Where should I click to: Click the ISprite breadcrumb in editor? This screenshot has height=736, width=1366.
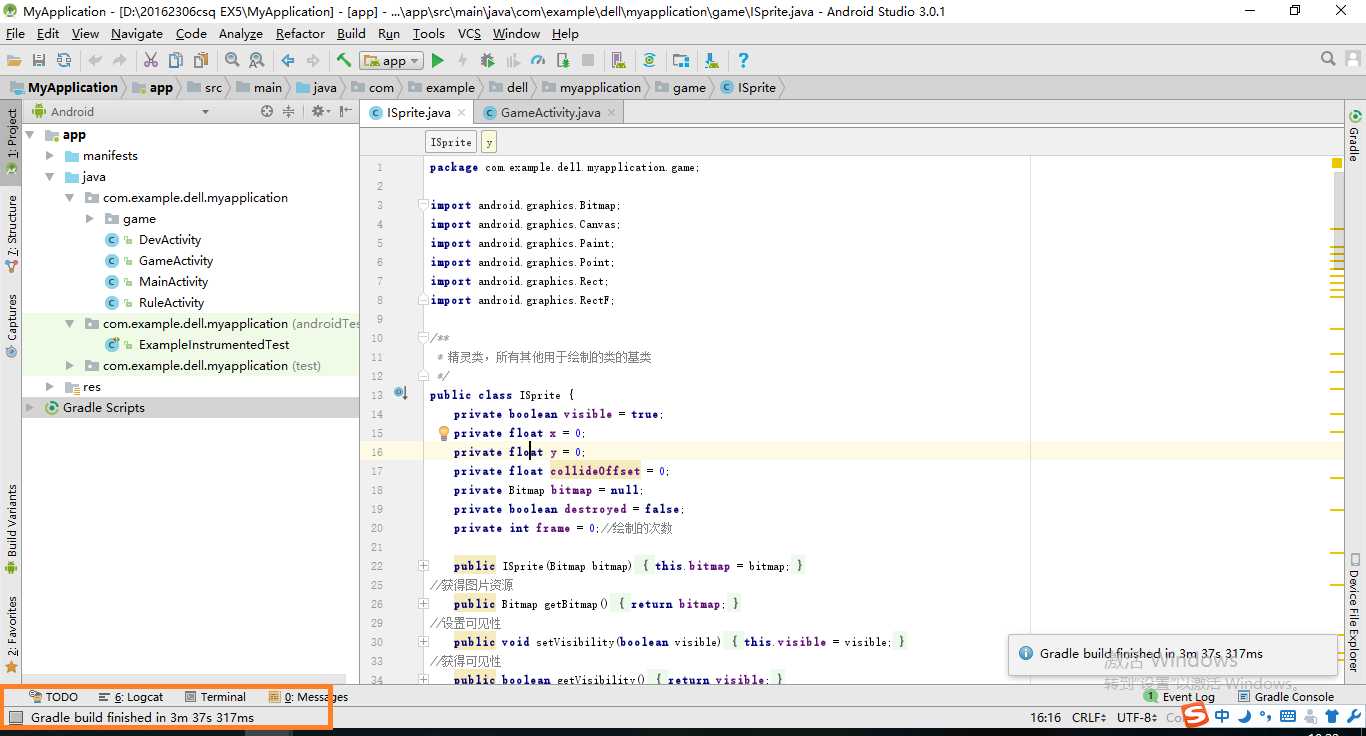451,142
